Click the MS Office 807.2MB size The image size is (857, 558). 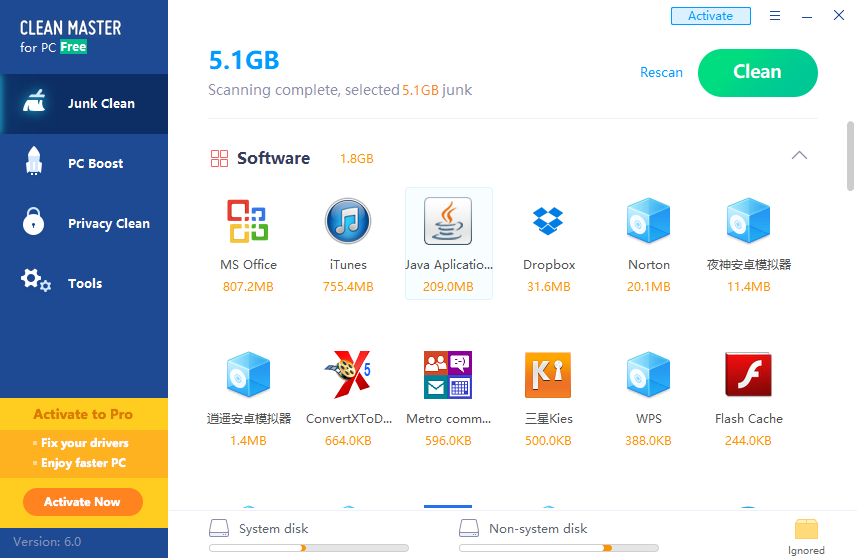248,287
